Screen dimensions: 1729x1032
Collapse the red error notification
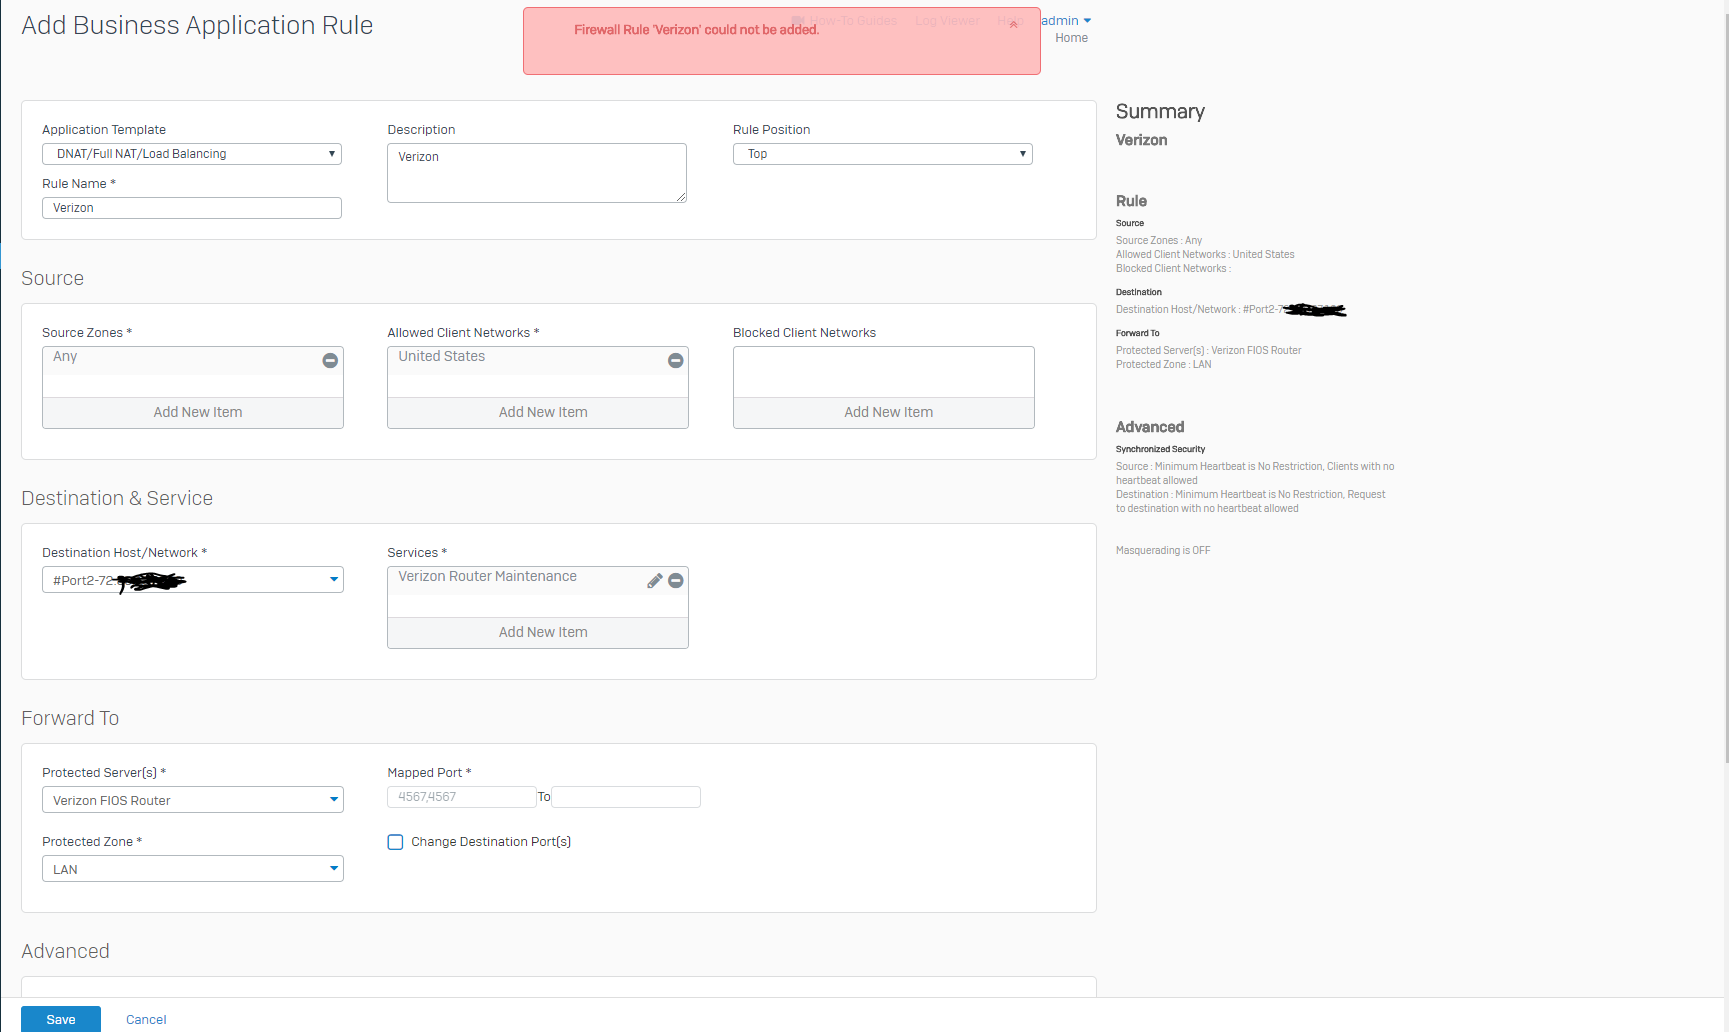(x=1013, y=25)
